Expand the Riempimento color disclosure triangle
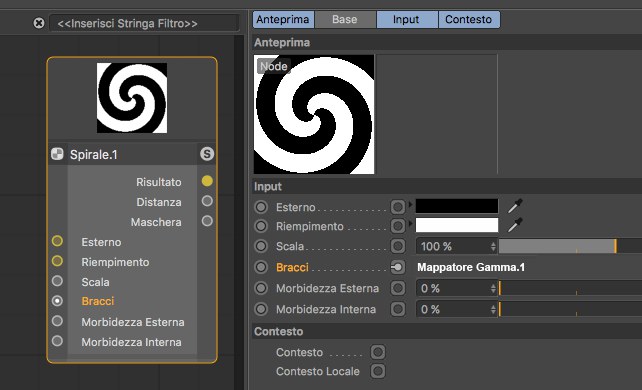The width and height of the screenshot is (642, 390). [410, 223]
